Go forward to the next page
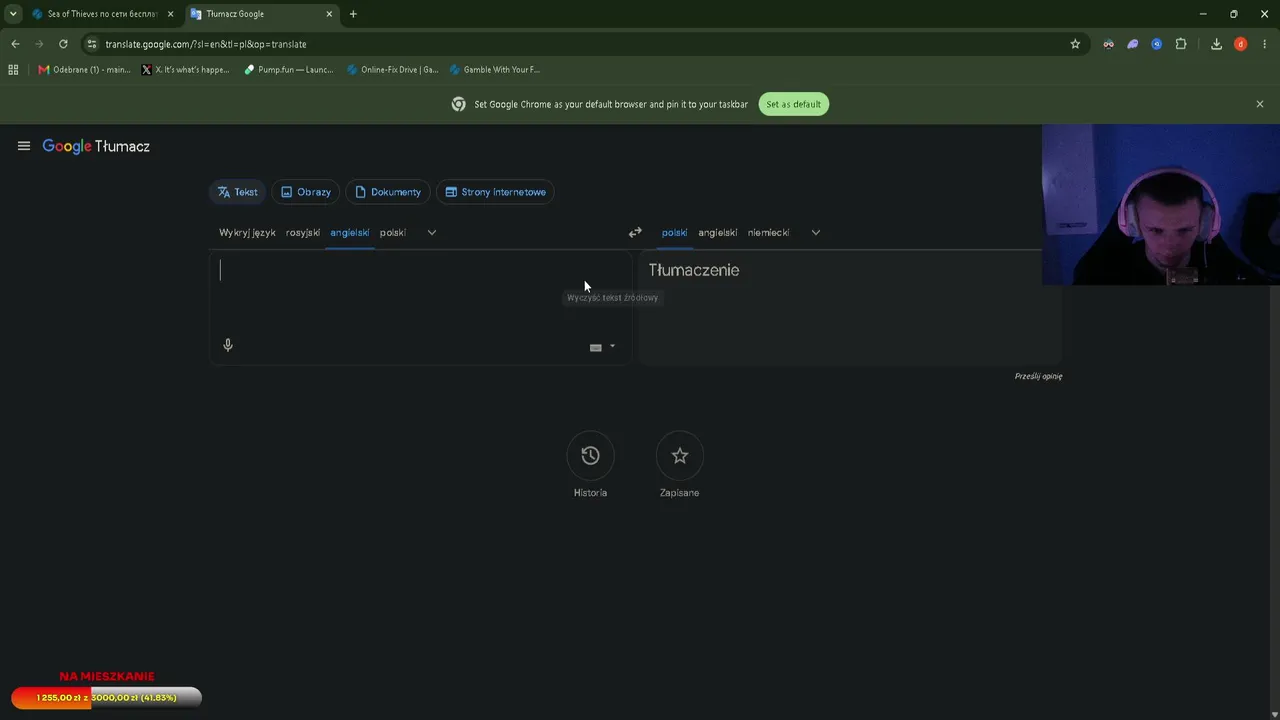Viewport: 1280px width, 720px height. pos(39,44)
